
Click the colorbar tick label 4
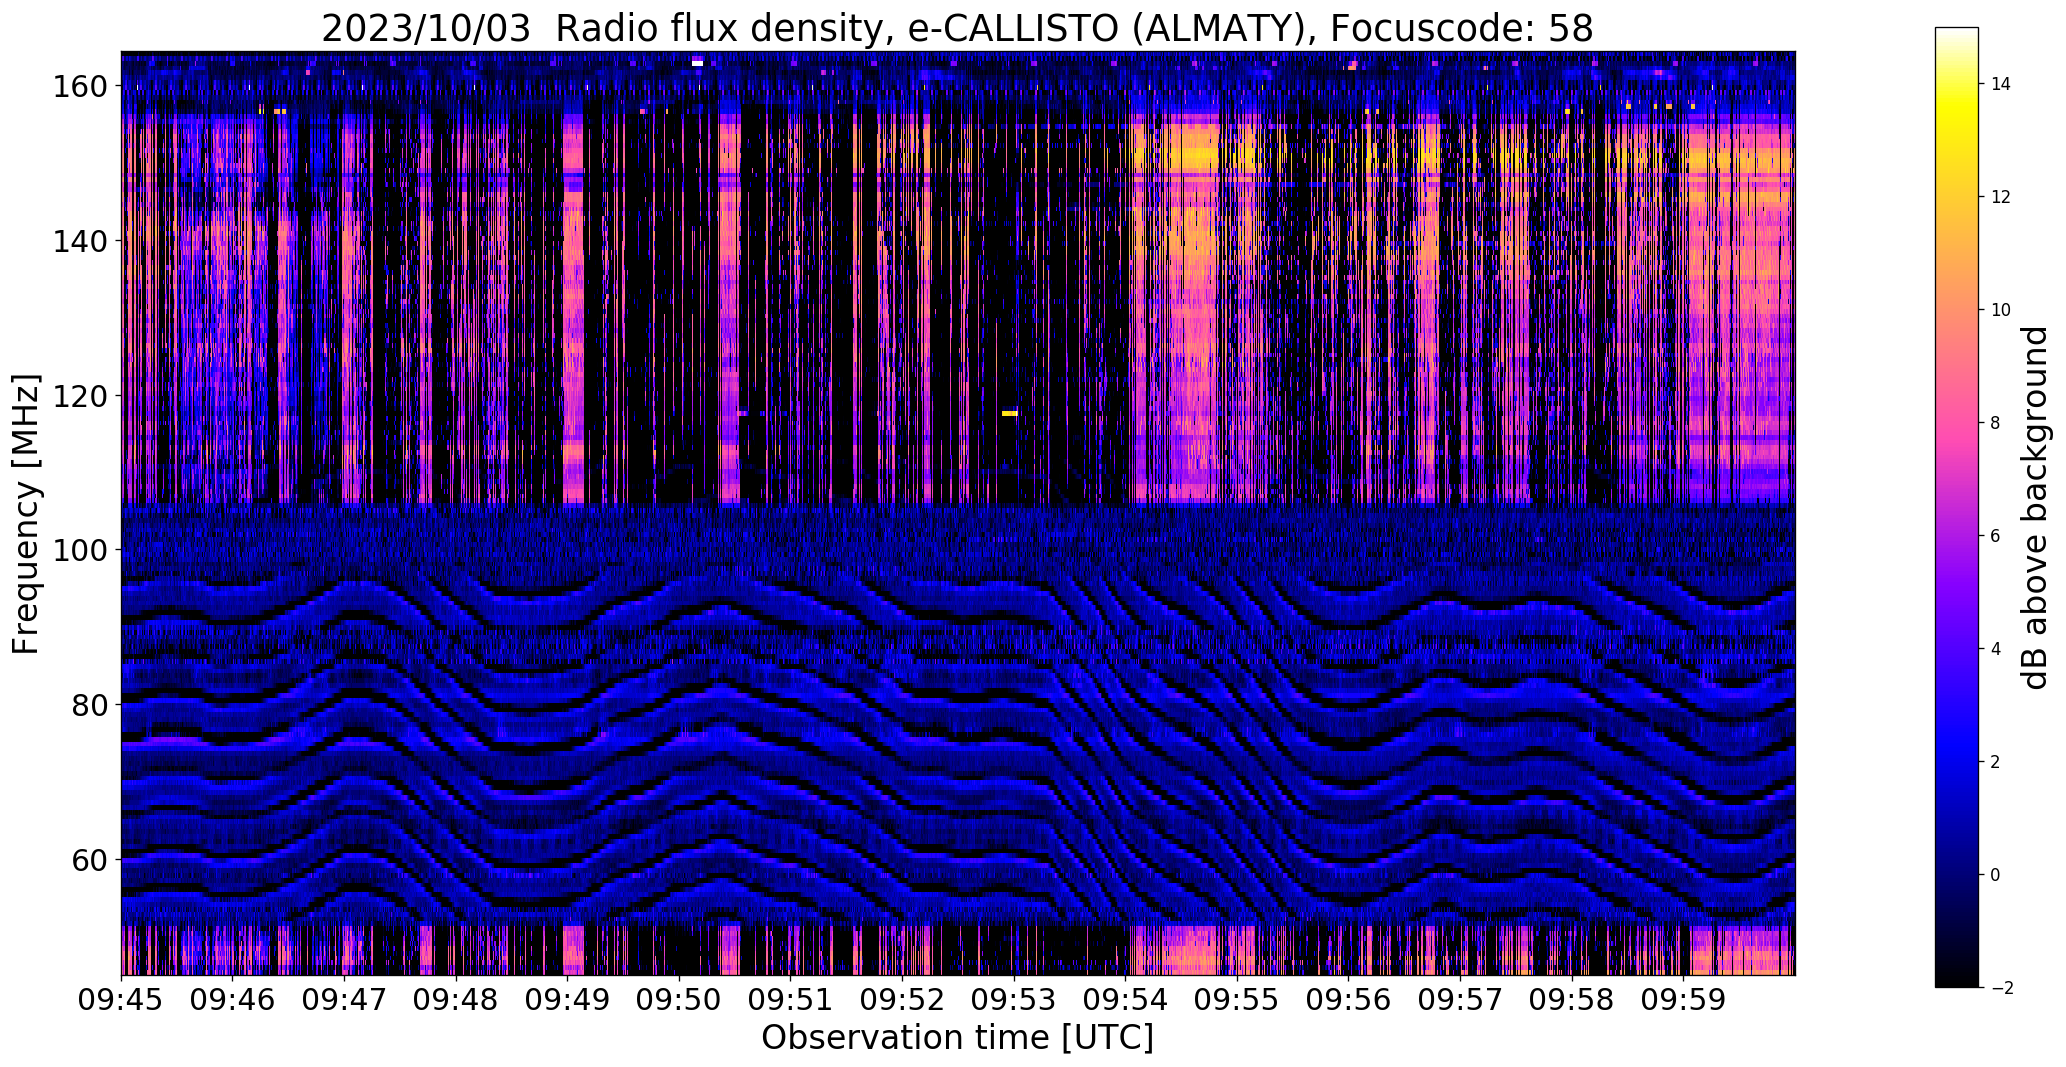click(1995, 649)
